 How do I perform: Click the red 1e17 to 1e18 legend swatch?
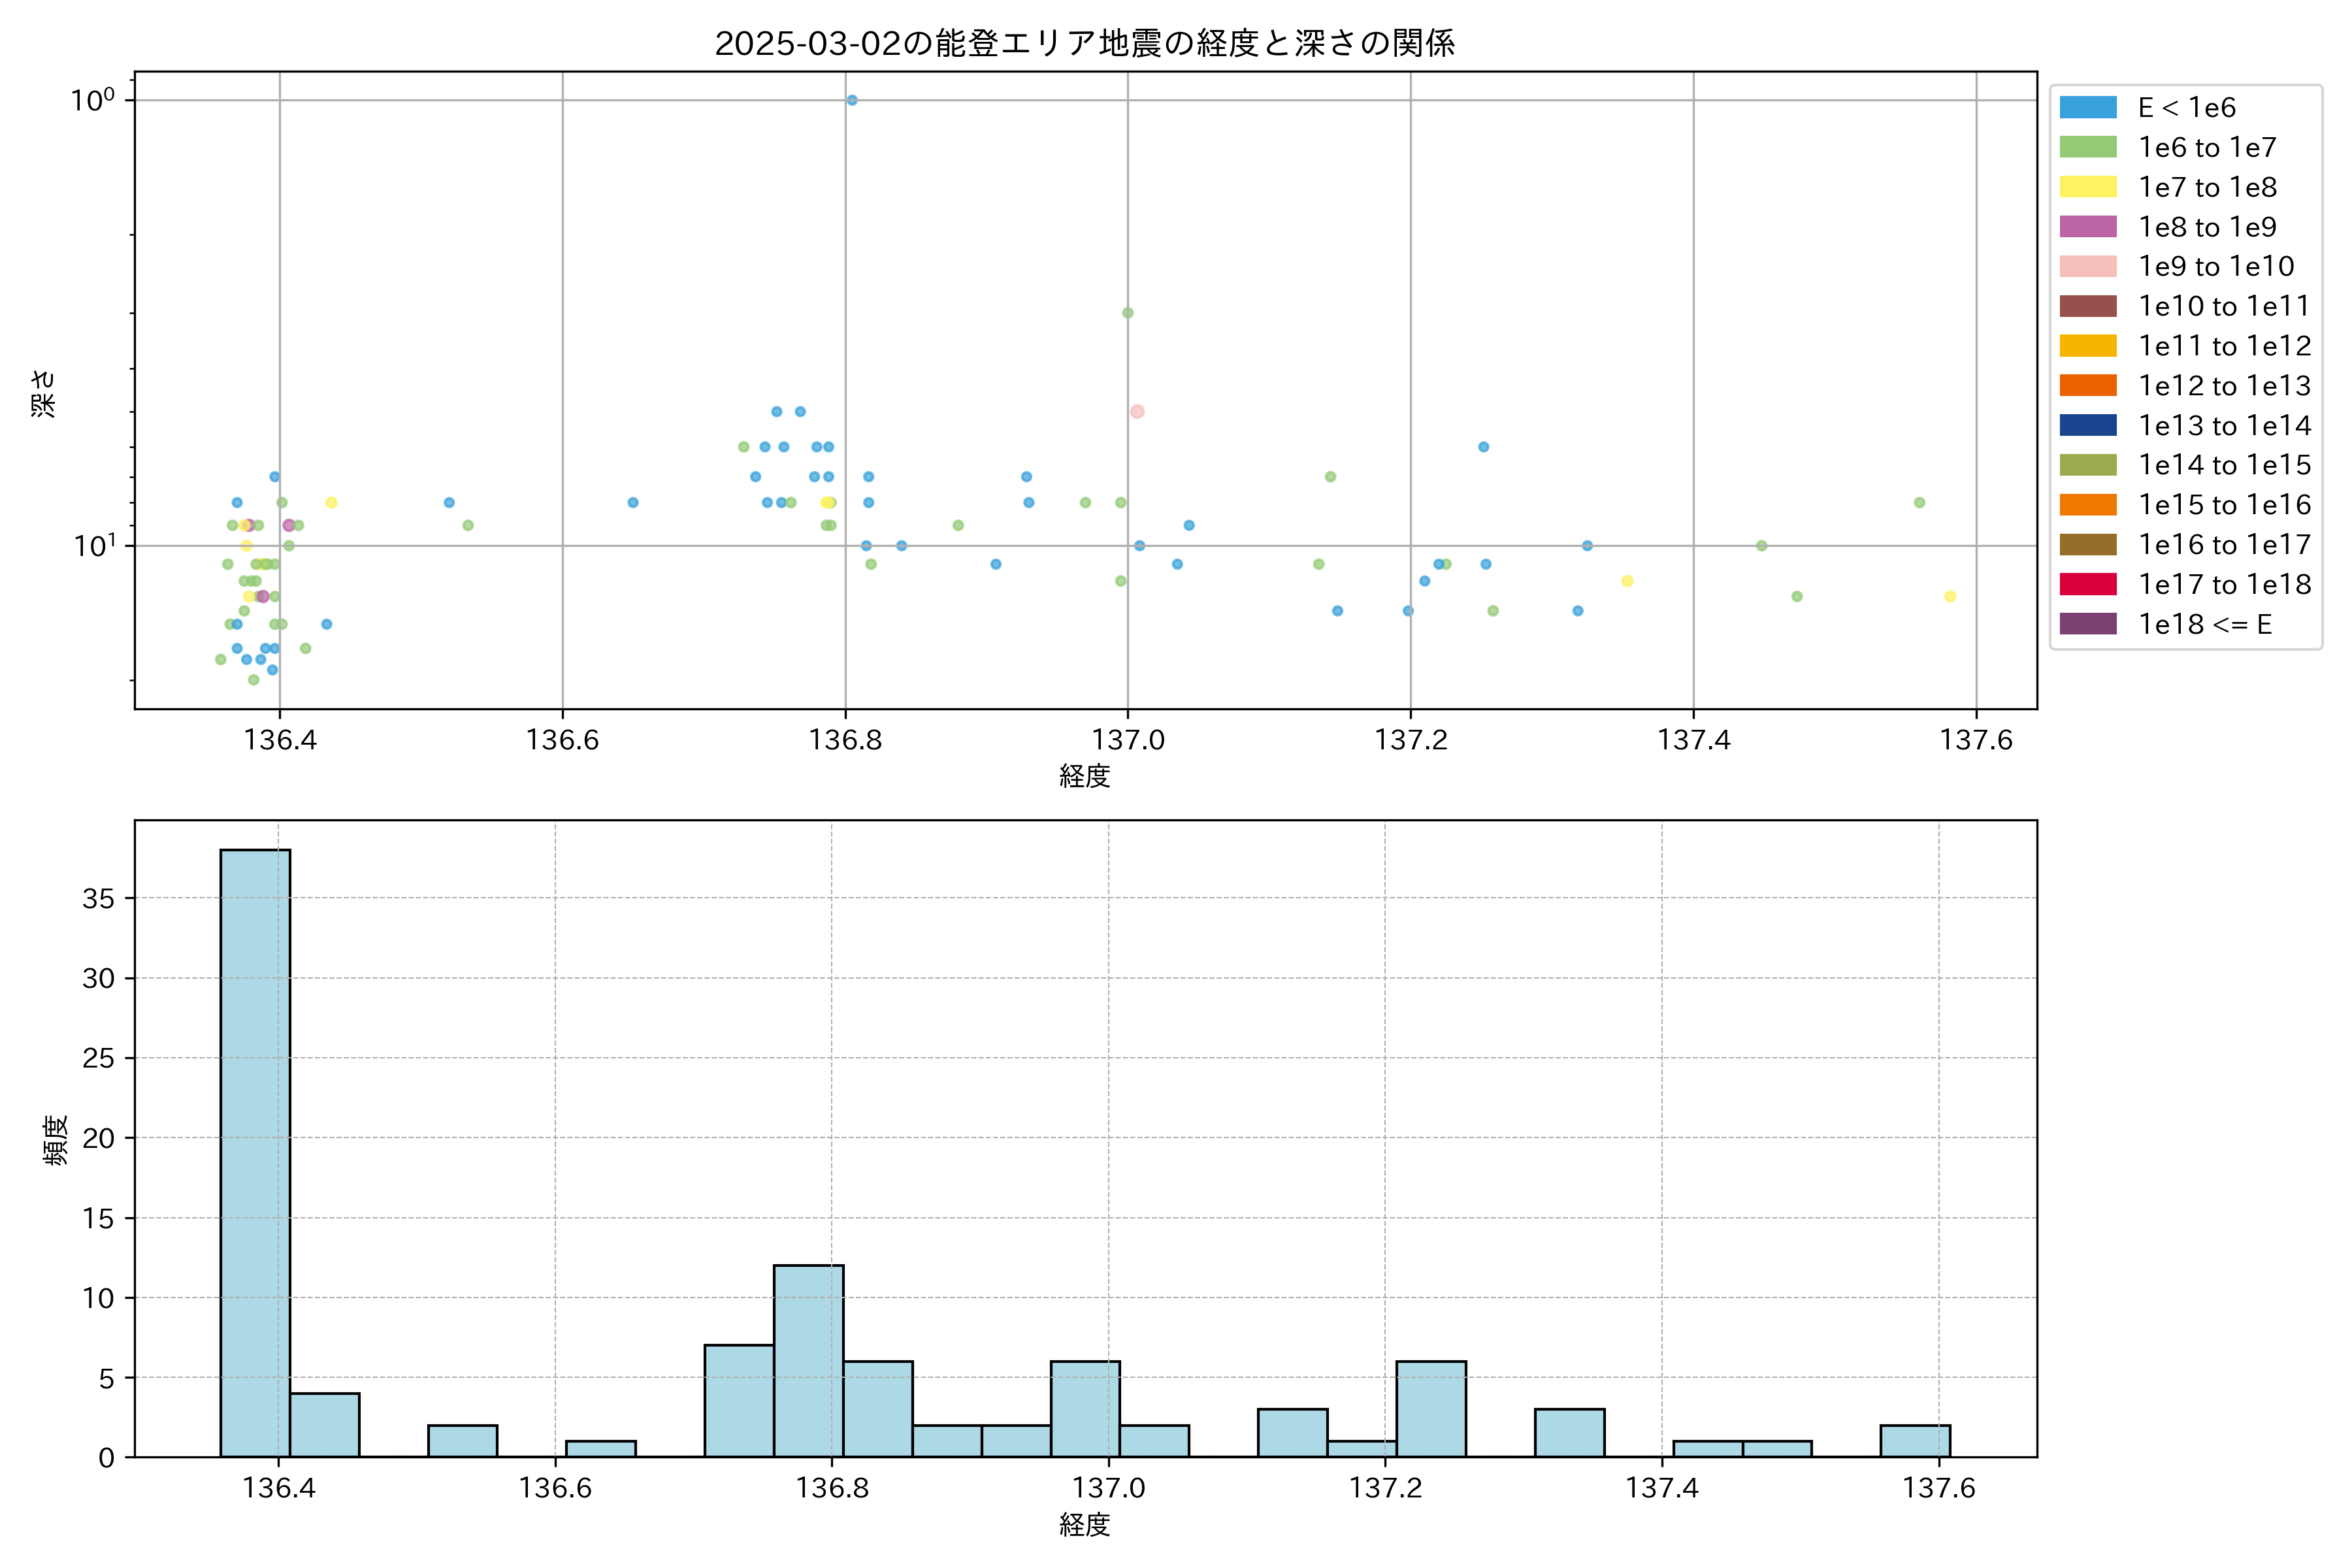point(2087,584)
